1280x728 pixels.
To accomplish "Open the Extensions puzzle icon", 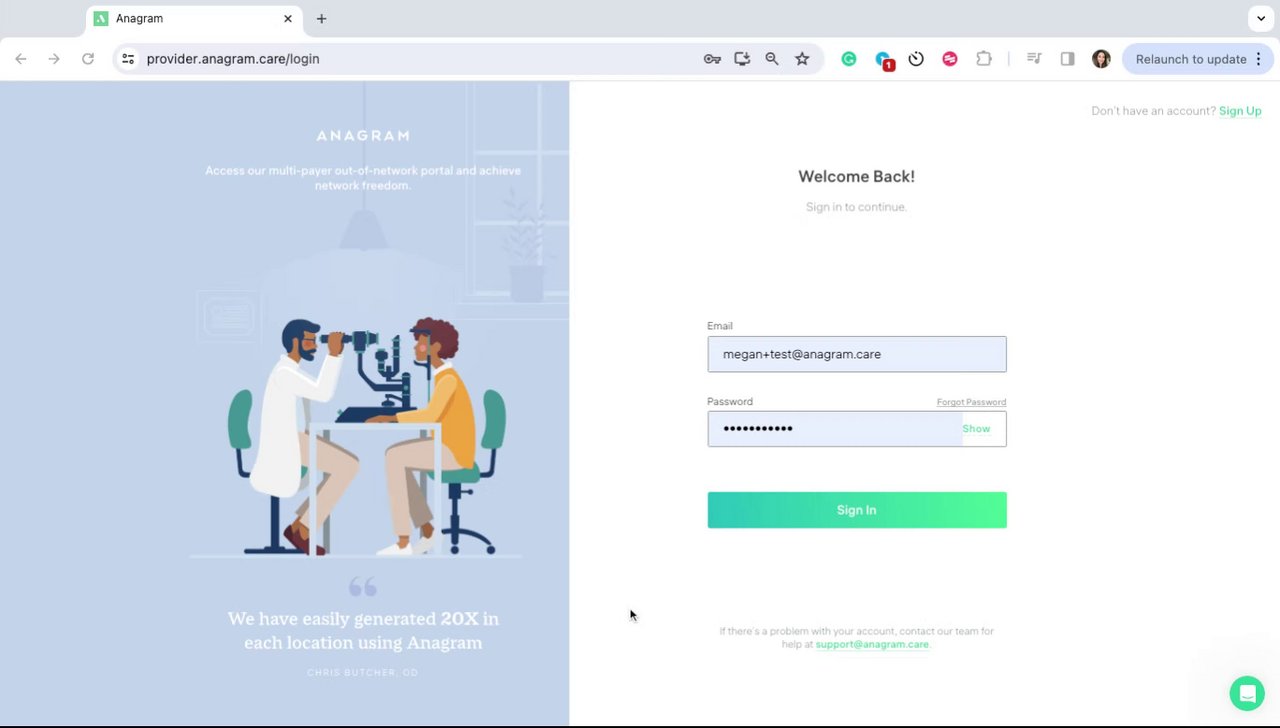I will (x=984, y=59).
